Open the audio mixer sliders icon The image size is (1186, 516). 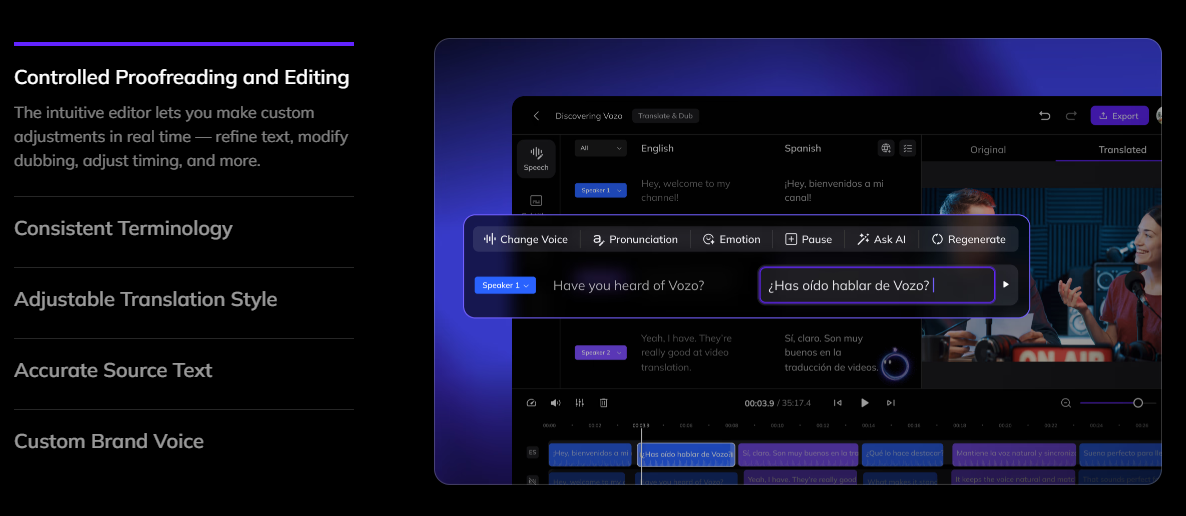(x=579, y=403)
